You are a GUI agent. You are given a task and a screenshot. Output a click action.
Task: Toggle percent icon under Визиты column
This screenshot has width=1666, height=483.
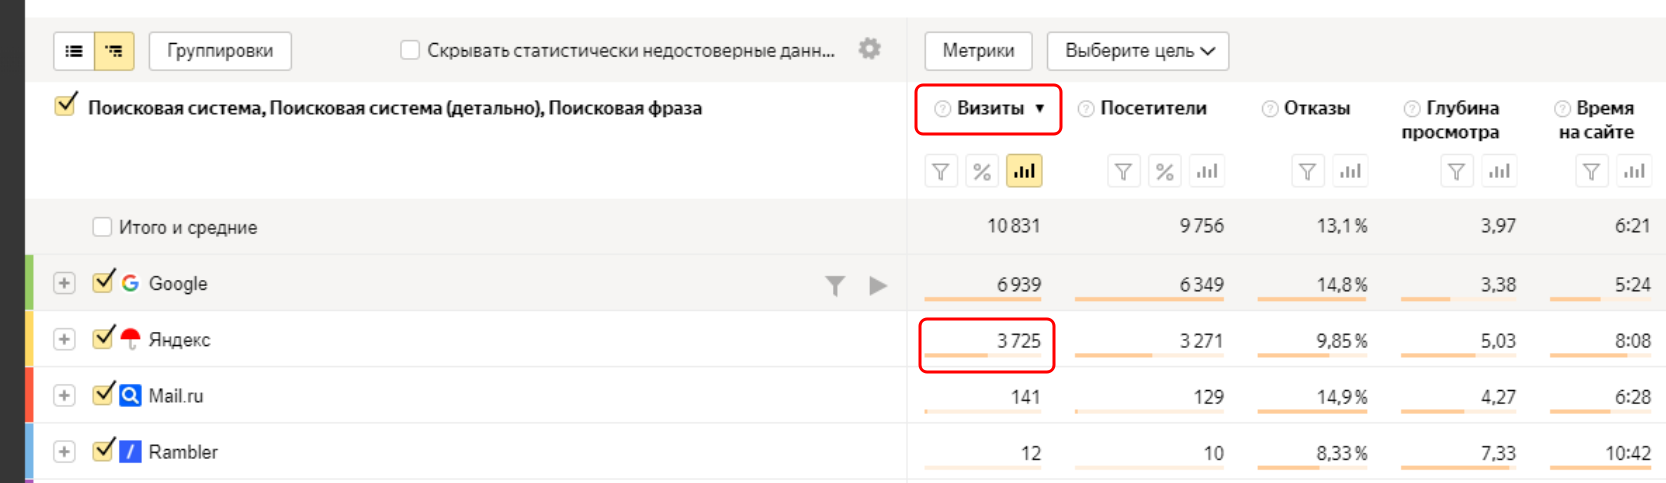point(982,172)
